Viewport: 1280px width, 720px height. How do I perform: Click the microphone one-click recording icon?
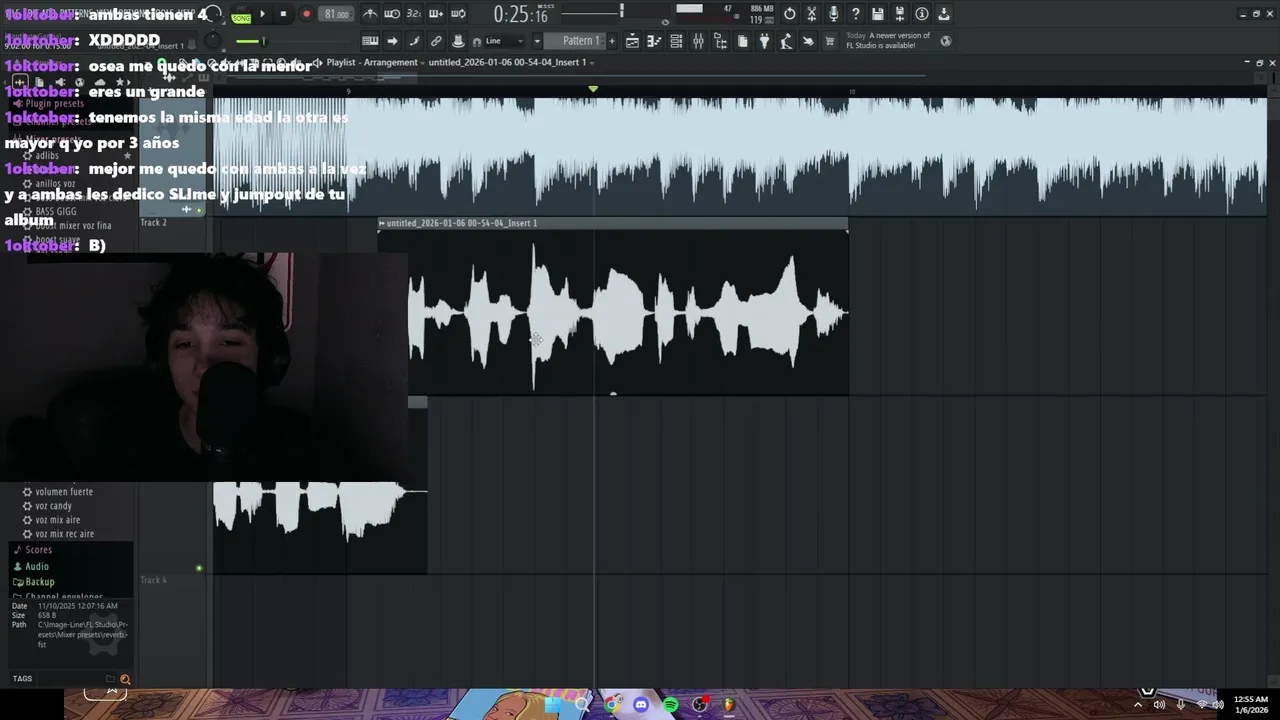tap(834, 14)
